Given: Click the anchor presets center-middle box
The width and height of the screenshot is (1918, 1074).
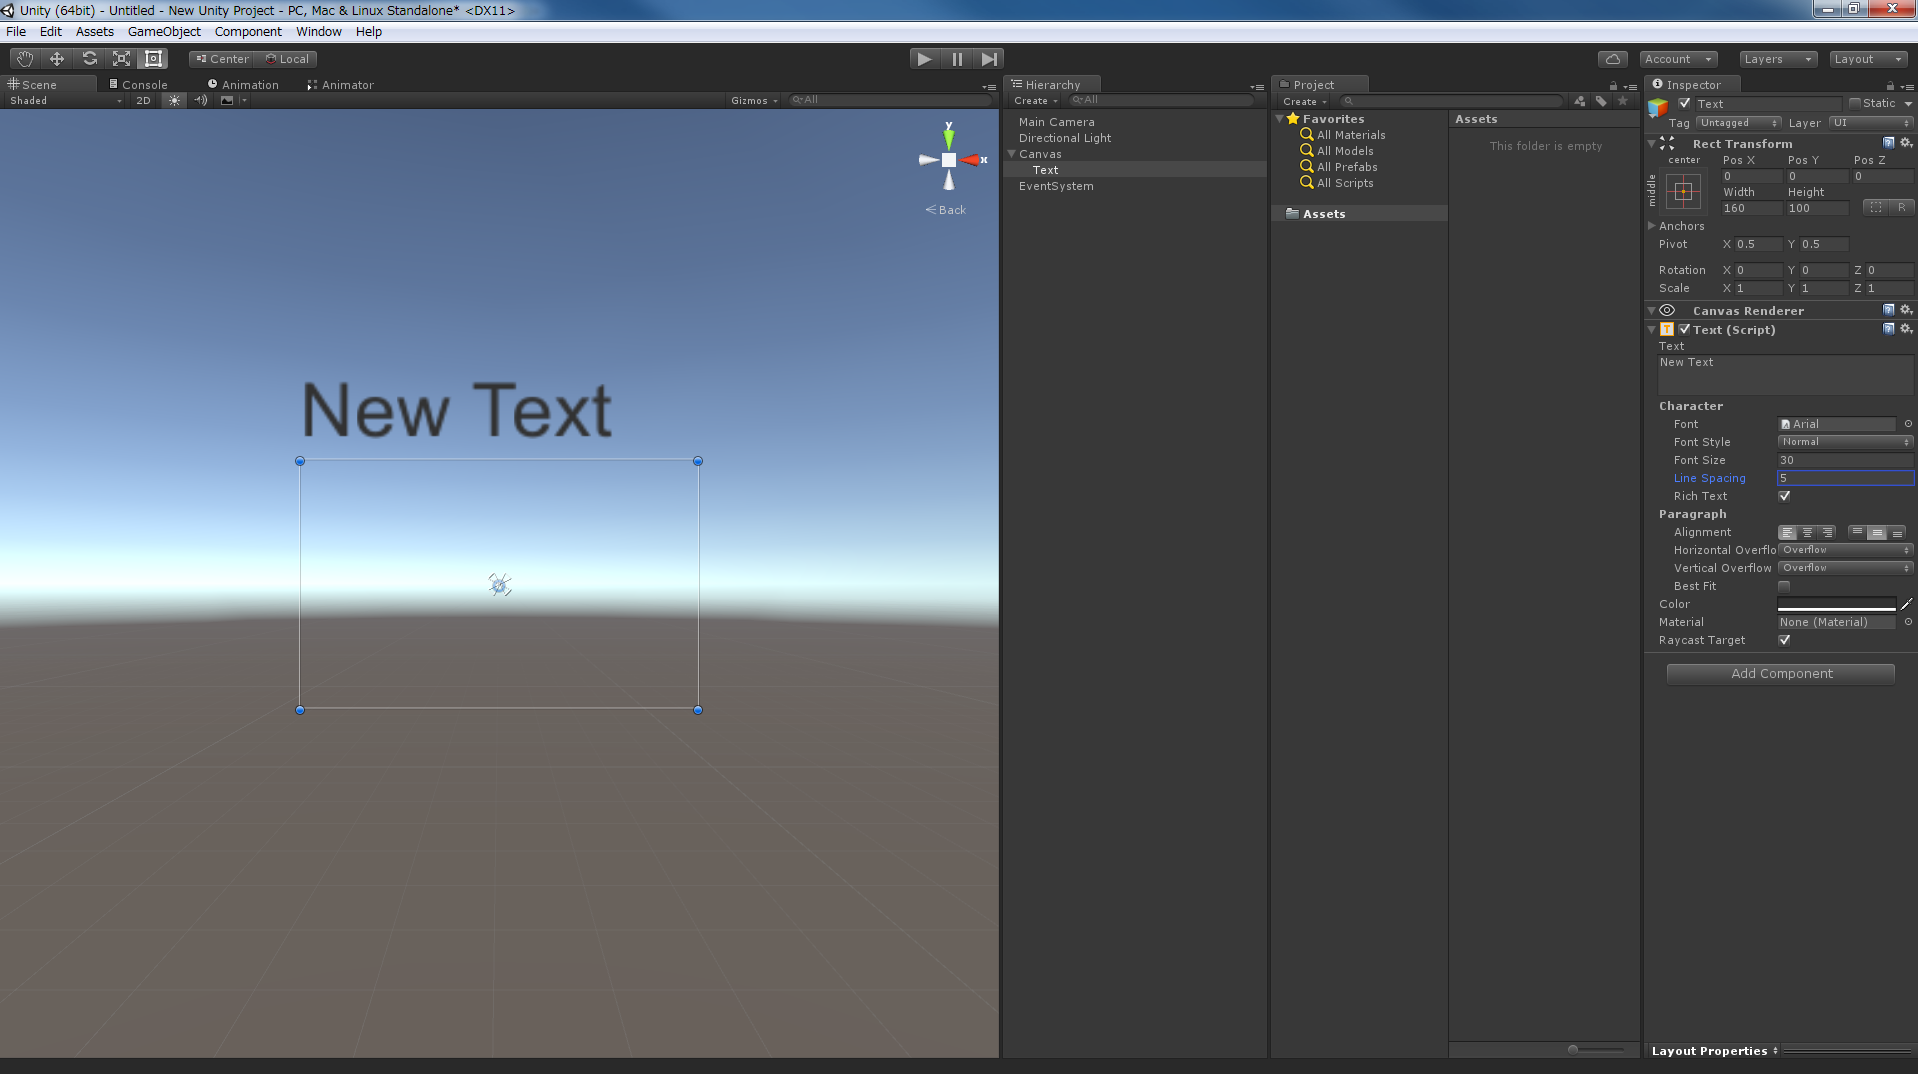Looking at the screenshot, I should tap(1684, 191).
